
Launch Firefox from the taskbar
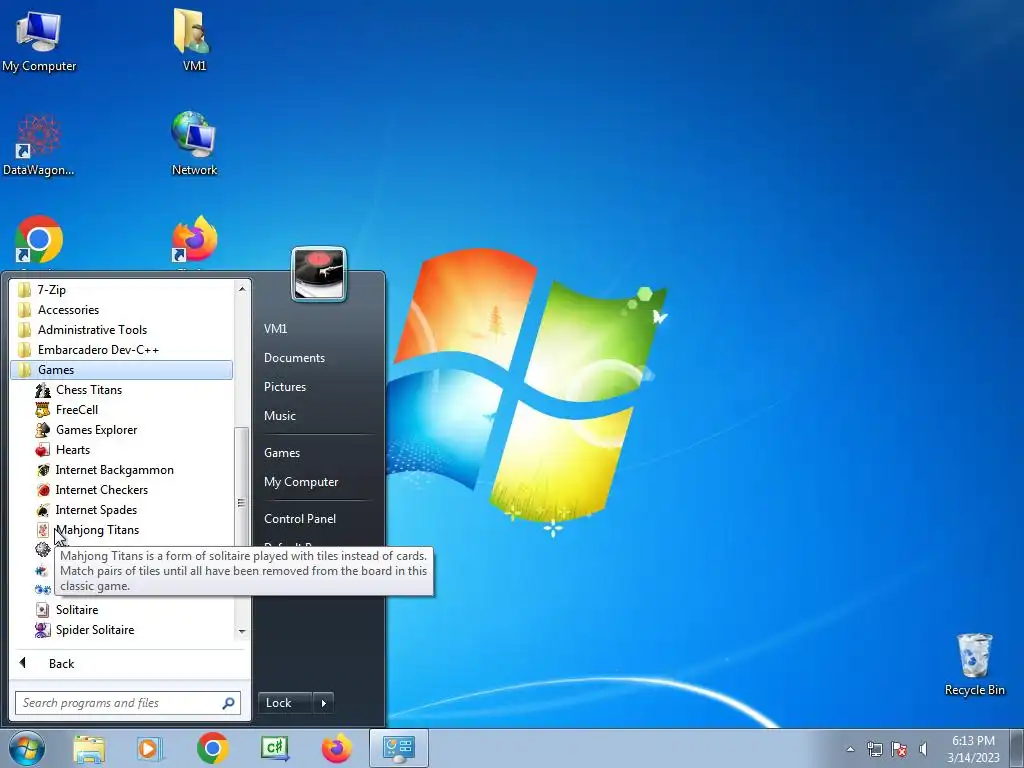[x=336, y=748]
